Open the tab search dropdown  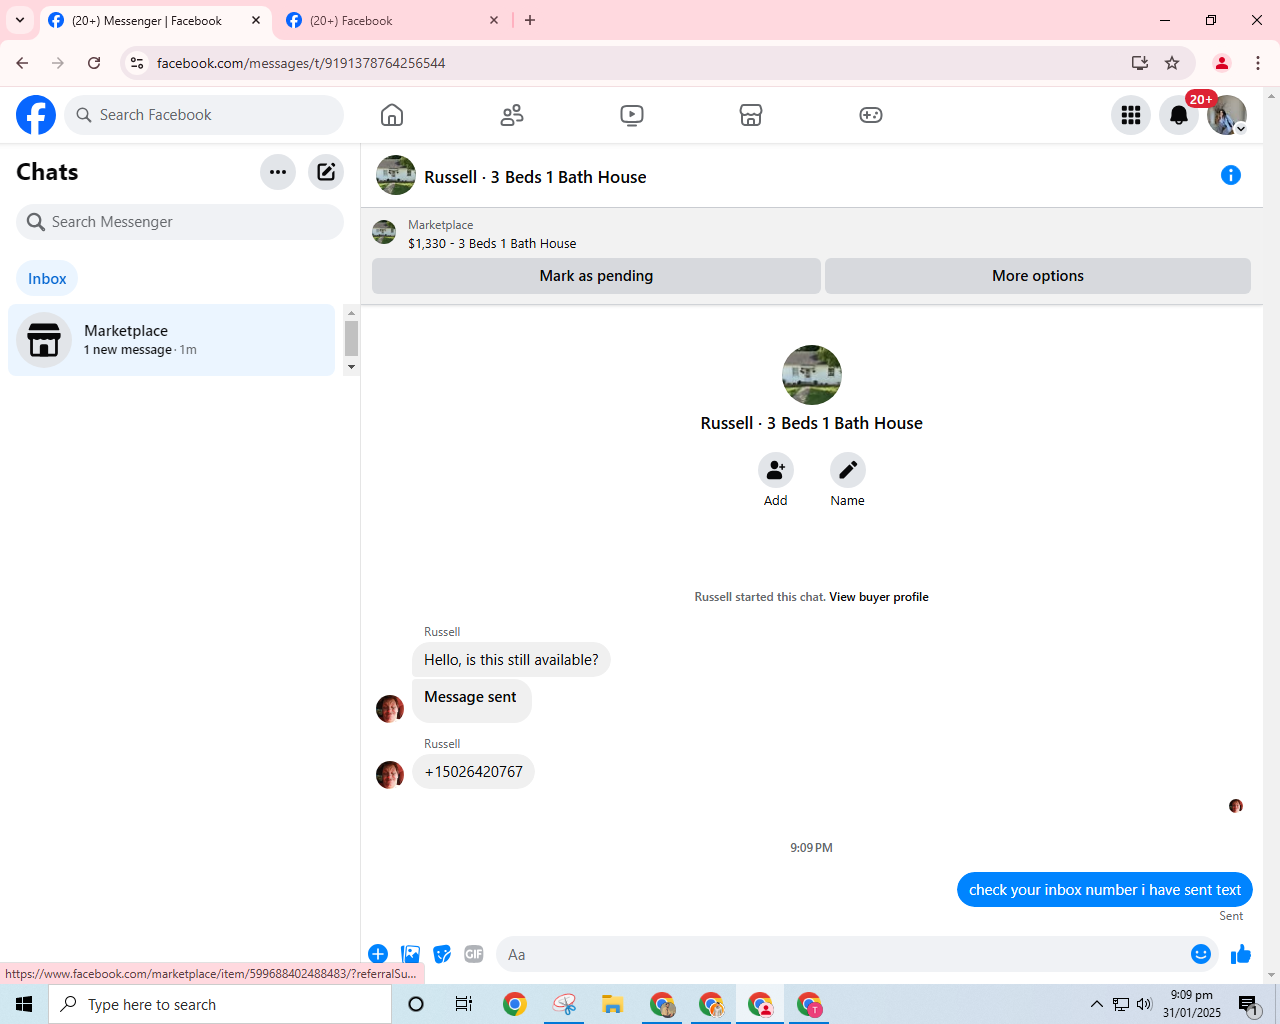pos(20,20)
